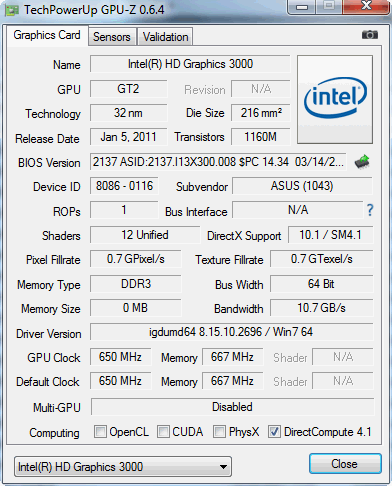Click the Subvendor ASUS field
The height and width of the screenshot is (486, 392).
[x=302, y=186]
